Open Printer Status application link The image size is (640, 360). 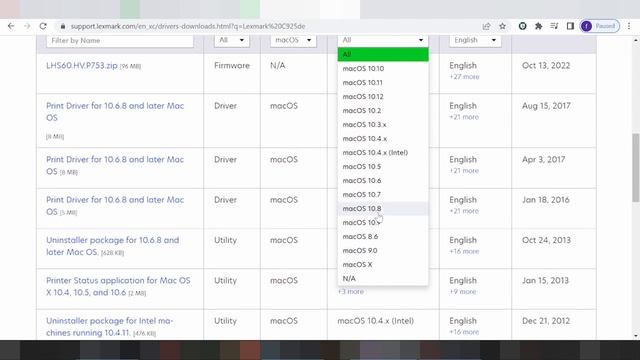[x=118, y=287]
